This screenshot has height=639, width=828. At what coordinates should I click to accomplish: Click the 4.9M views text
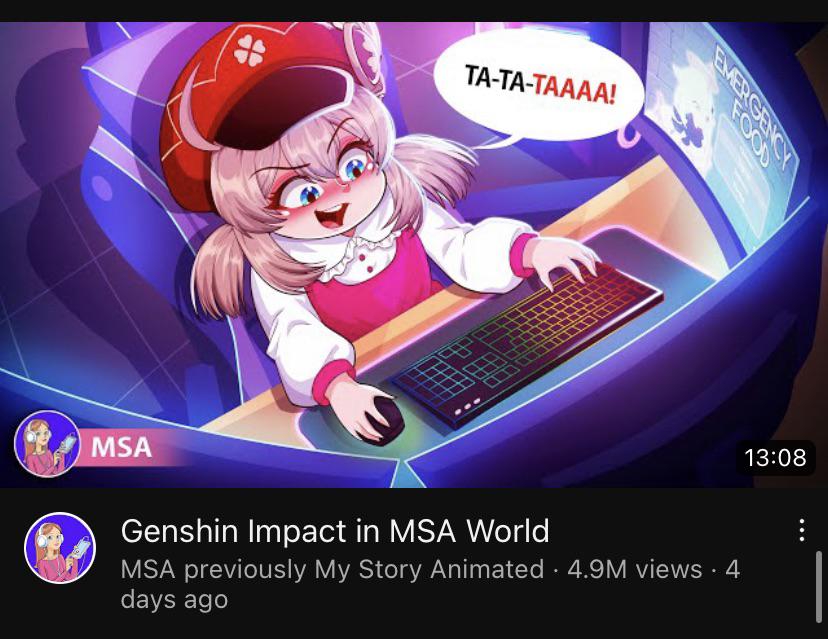click(x=635, y=569)
